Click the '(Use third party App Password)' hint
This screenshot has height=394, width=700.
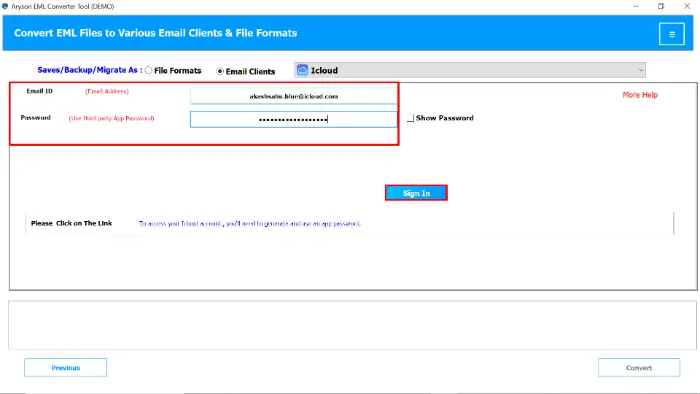[x=111, y=118]
